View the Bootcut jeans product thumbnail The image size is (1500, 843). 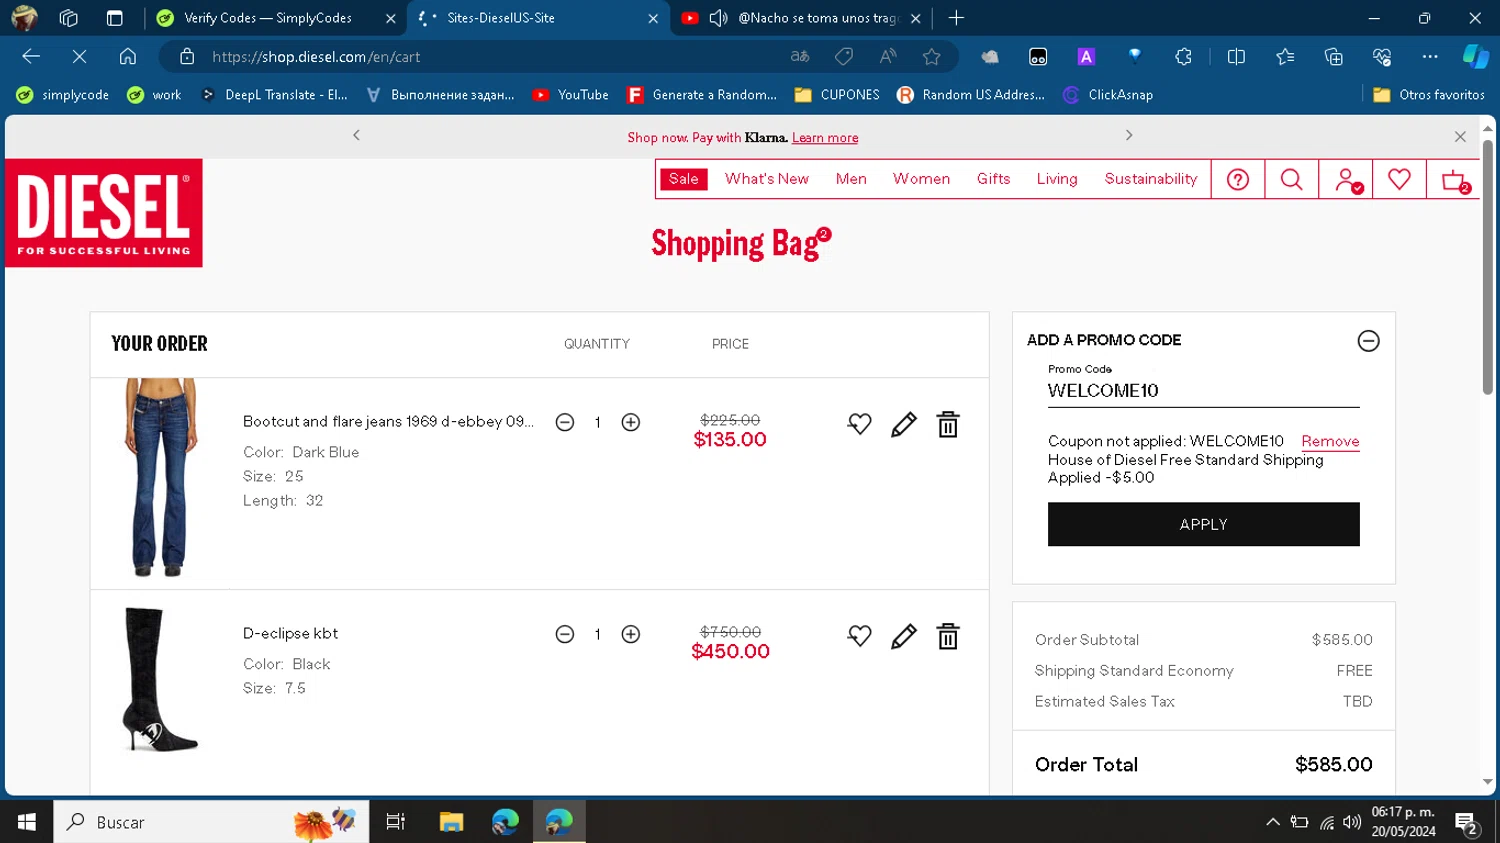tap(160, 478)
